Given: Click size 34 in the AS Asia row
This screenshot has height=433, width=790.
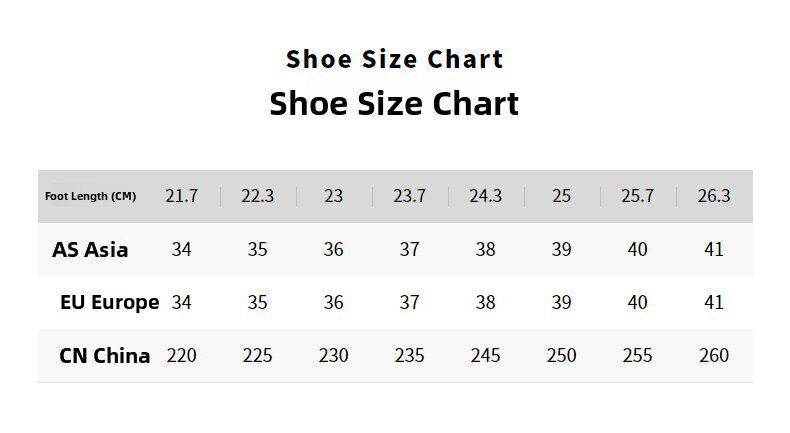Looking at the screenshot, I should [181, 250].
